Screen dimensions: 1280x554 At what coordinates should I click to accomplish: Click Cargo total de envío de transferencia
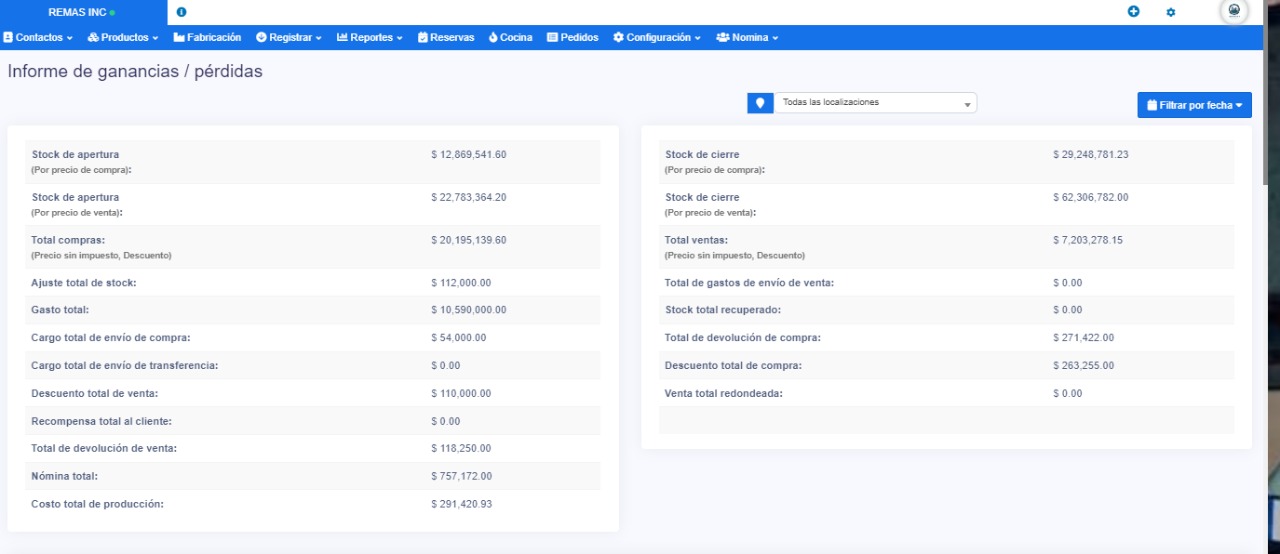125,366
